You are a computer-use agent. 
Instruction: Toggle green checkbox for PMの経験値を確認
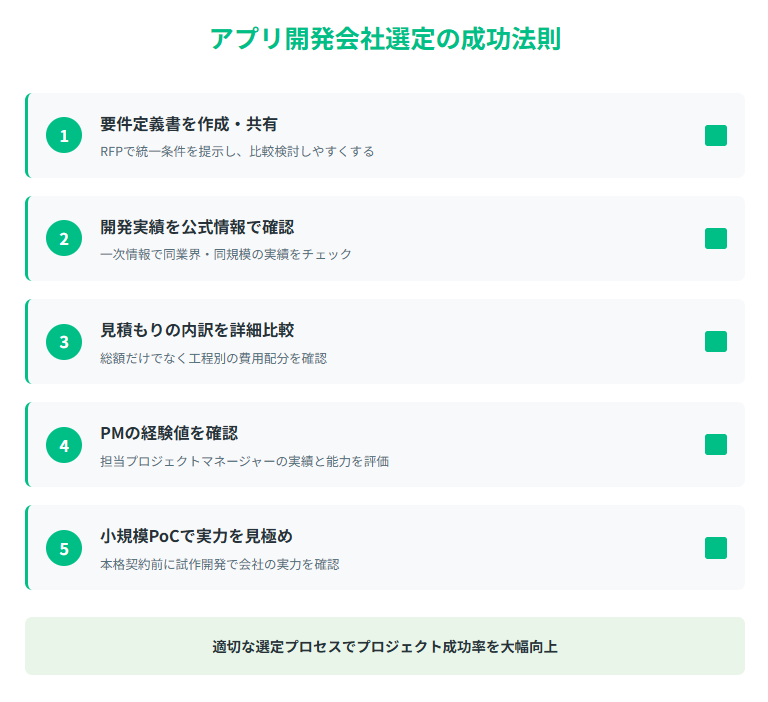coord(716,445)
